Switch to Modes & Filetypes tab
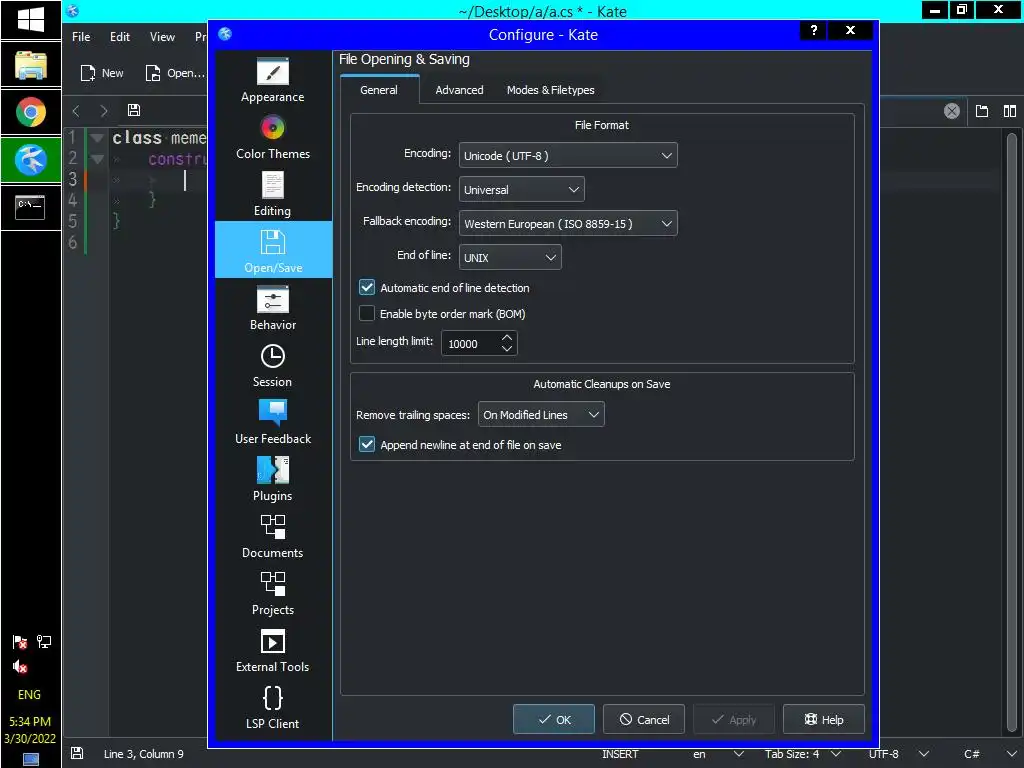 (551, 90)
